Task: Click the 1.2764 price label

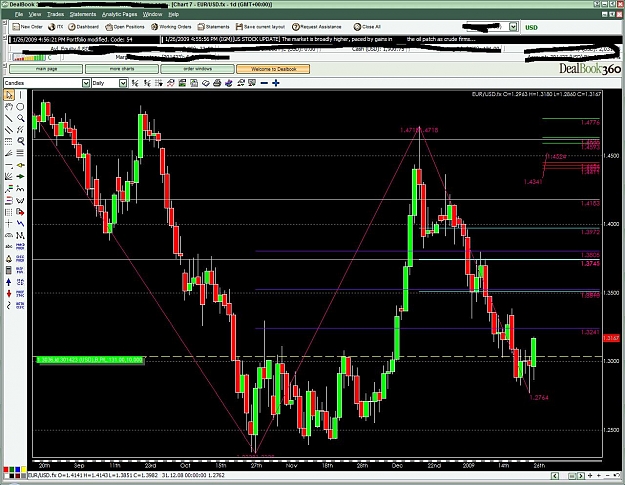Action: [x=539, y=397]
